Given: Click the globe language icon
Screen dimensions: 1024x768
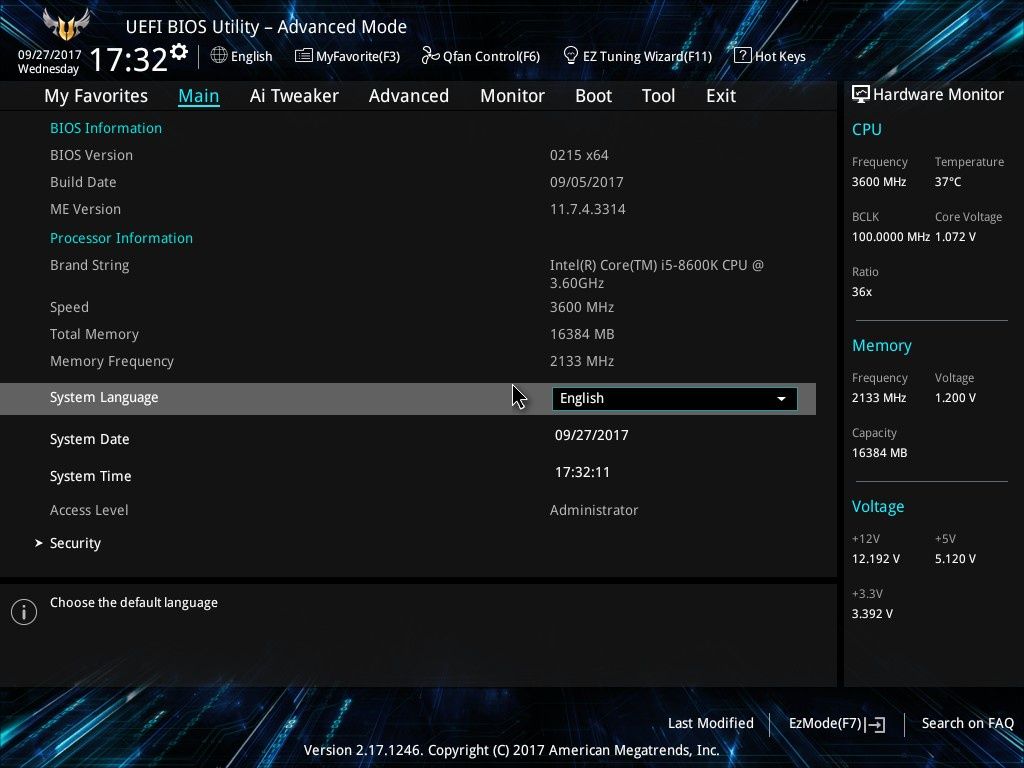Looking at the screenshot, I should tap(219, 56).
